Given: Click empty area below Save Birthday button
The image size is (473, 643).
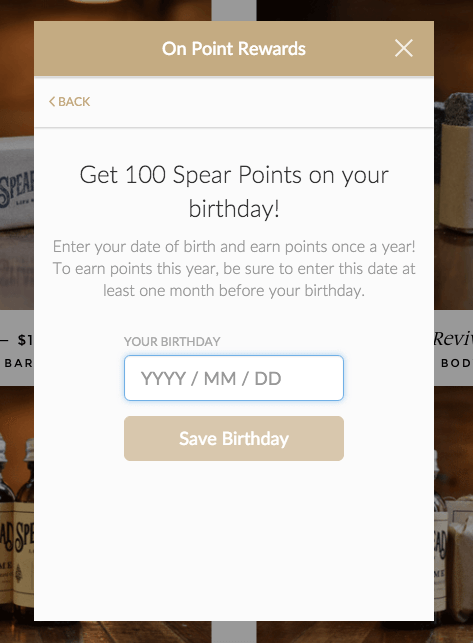Looking at the screenshot, I should pyautogui.click(x=234, y=541).
